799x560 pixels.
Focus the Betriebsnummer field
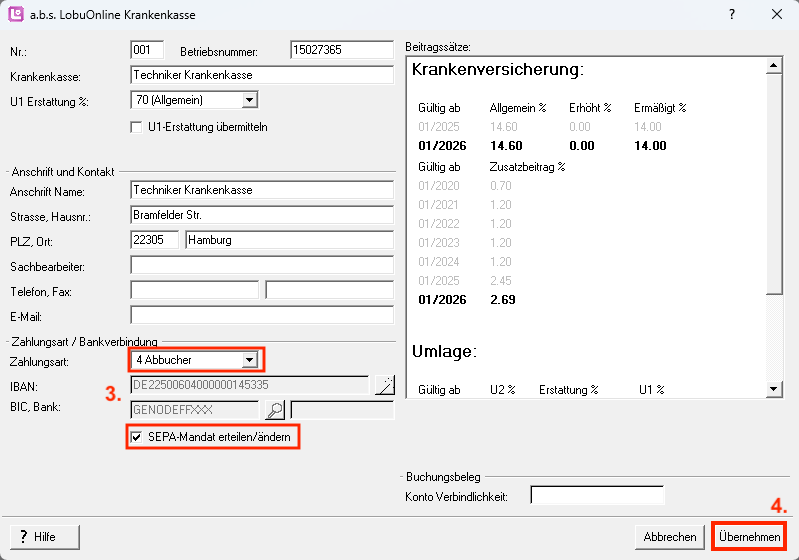pyautogui.click(x=341, y=50)
